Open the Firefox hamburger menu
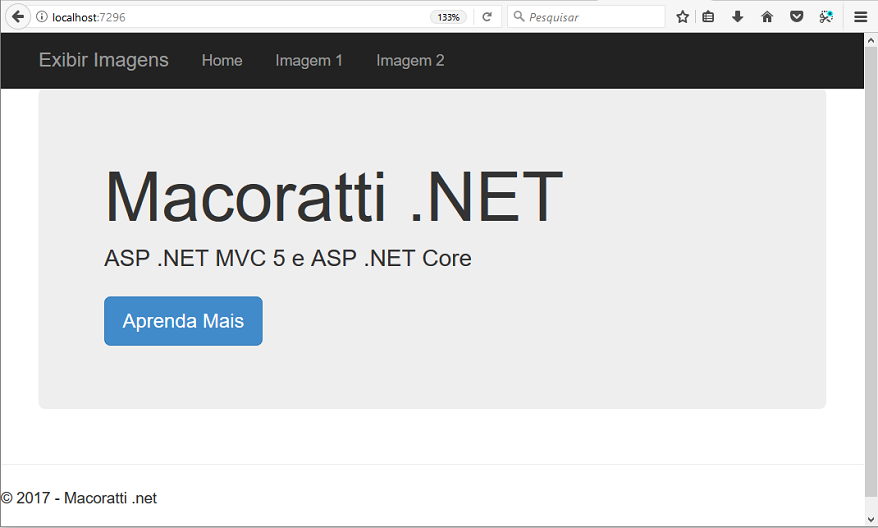 pos(861,17)
